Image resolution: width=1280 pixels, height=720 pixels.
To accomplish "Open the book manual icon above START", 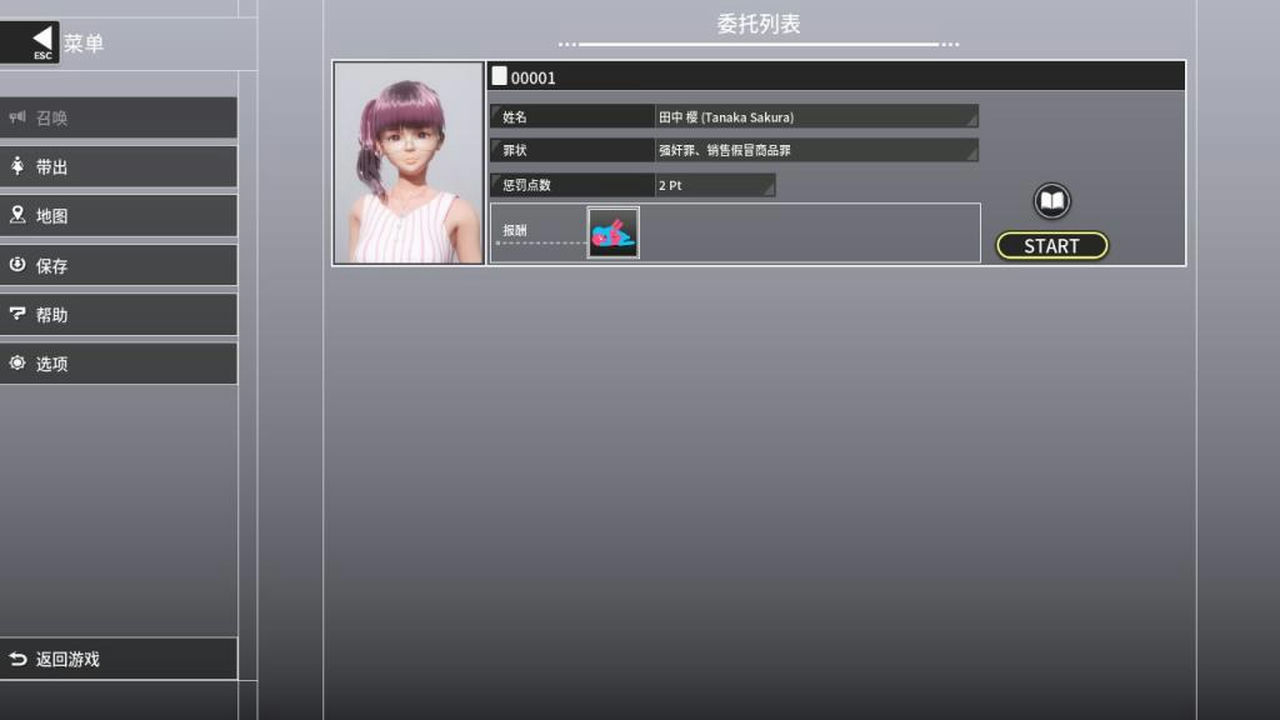I will click(1051, 201).
